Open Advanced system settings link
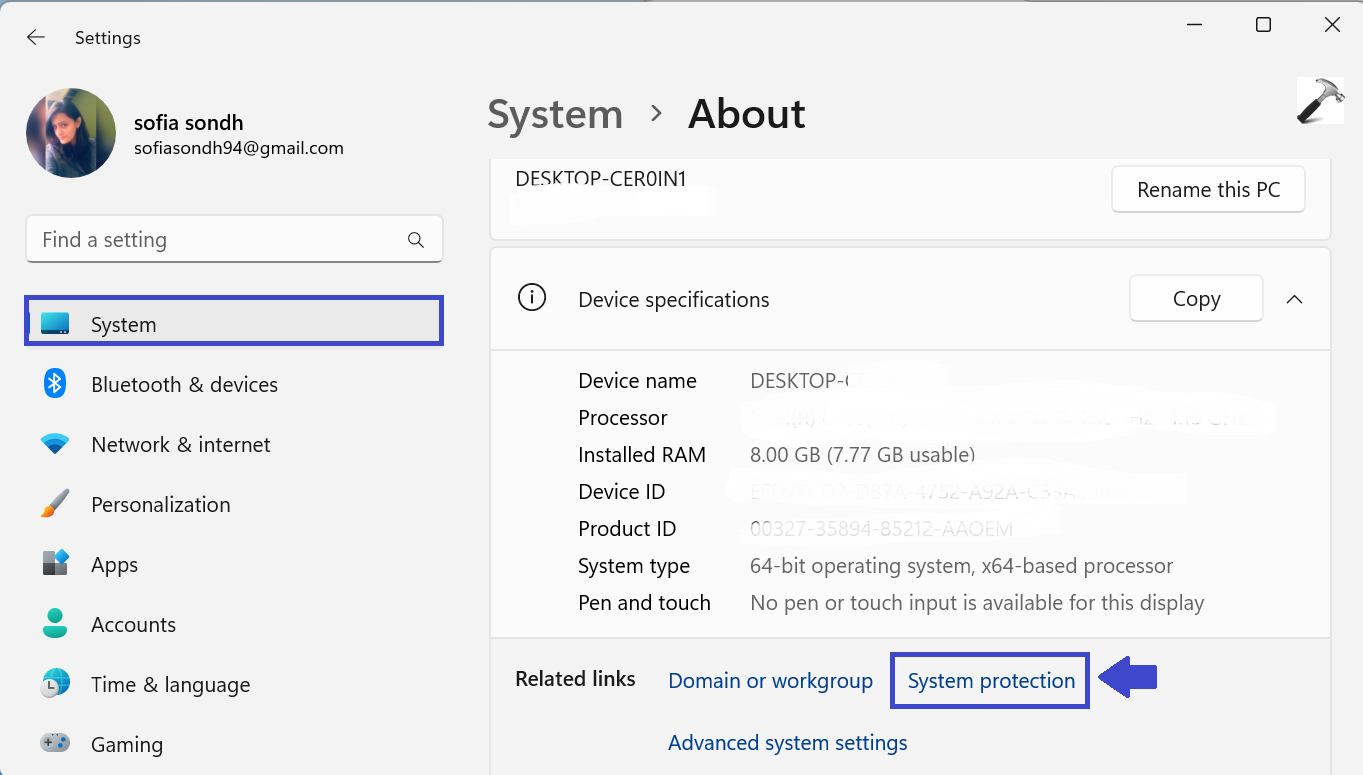This screenshot has height=775, width=1363. click(x=787, y=743)
